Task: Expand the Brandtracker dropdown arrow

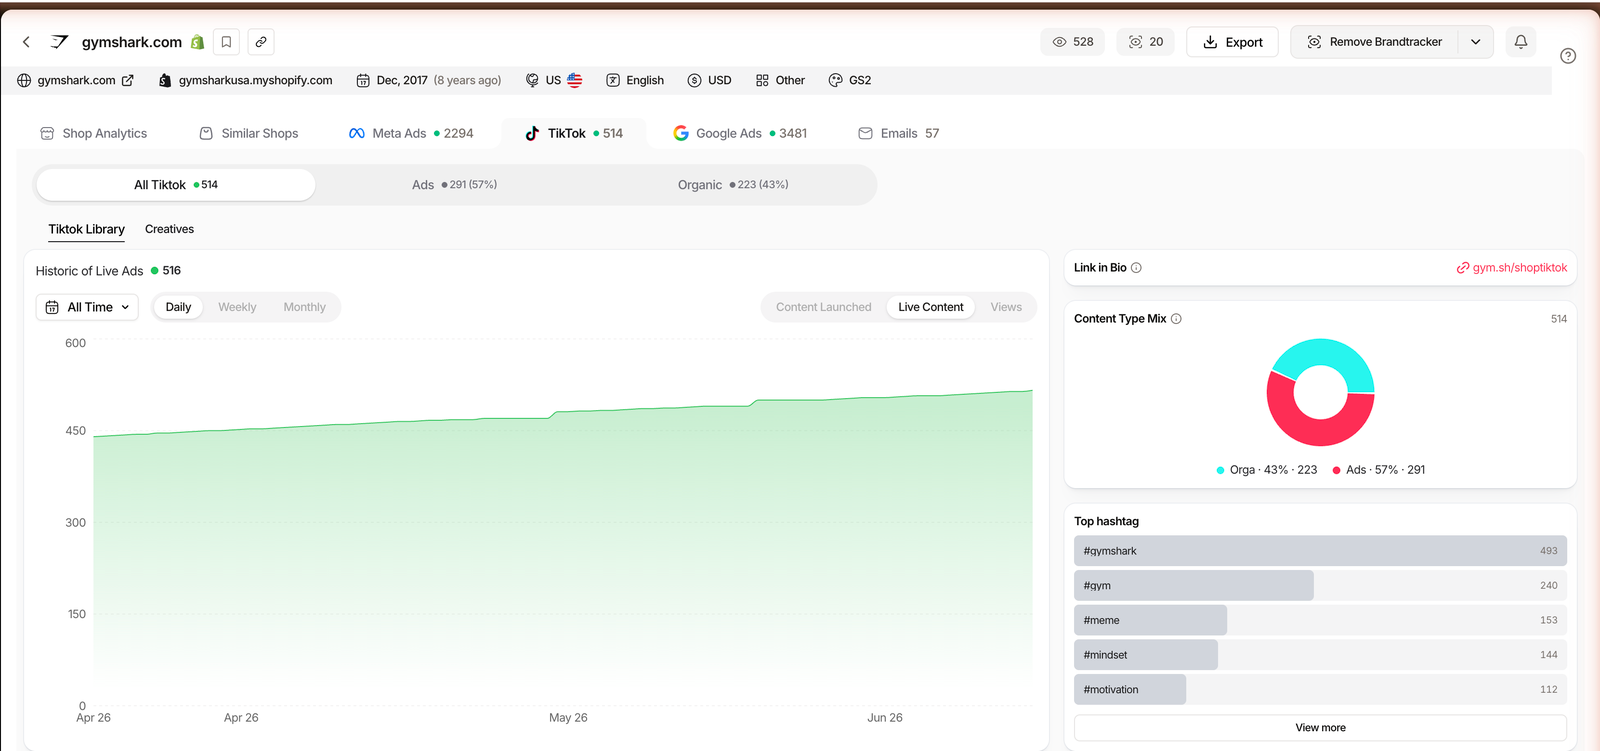Action: click(x=1476, y=42)
